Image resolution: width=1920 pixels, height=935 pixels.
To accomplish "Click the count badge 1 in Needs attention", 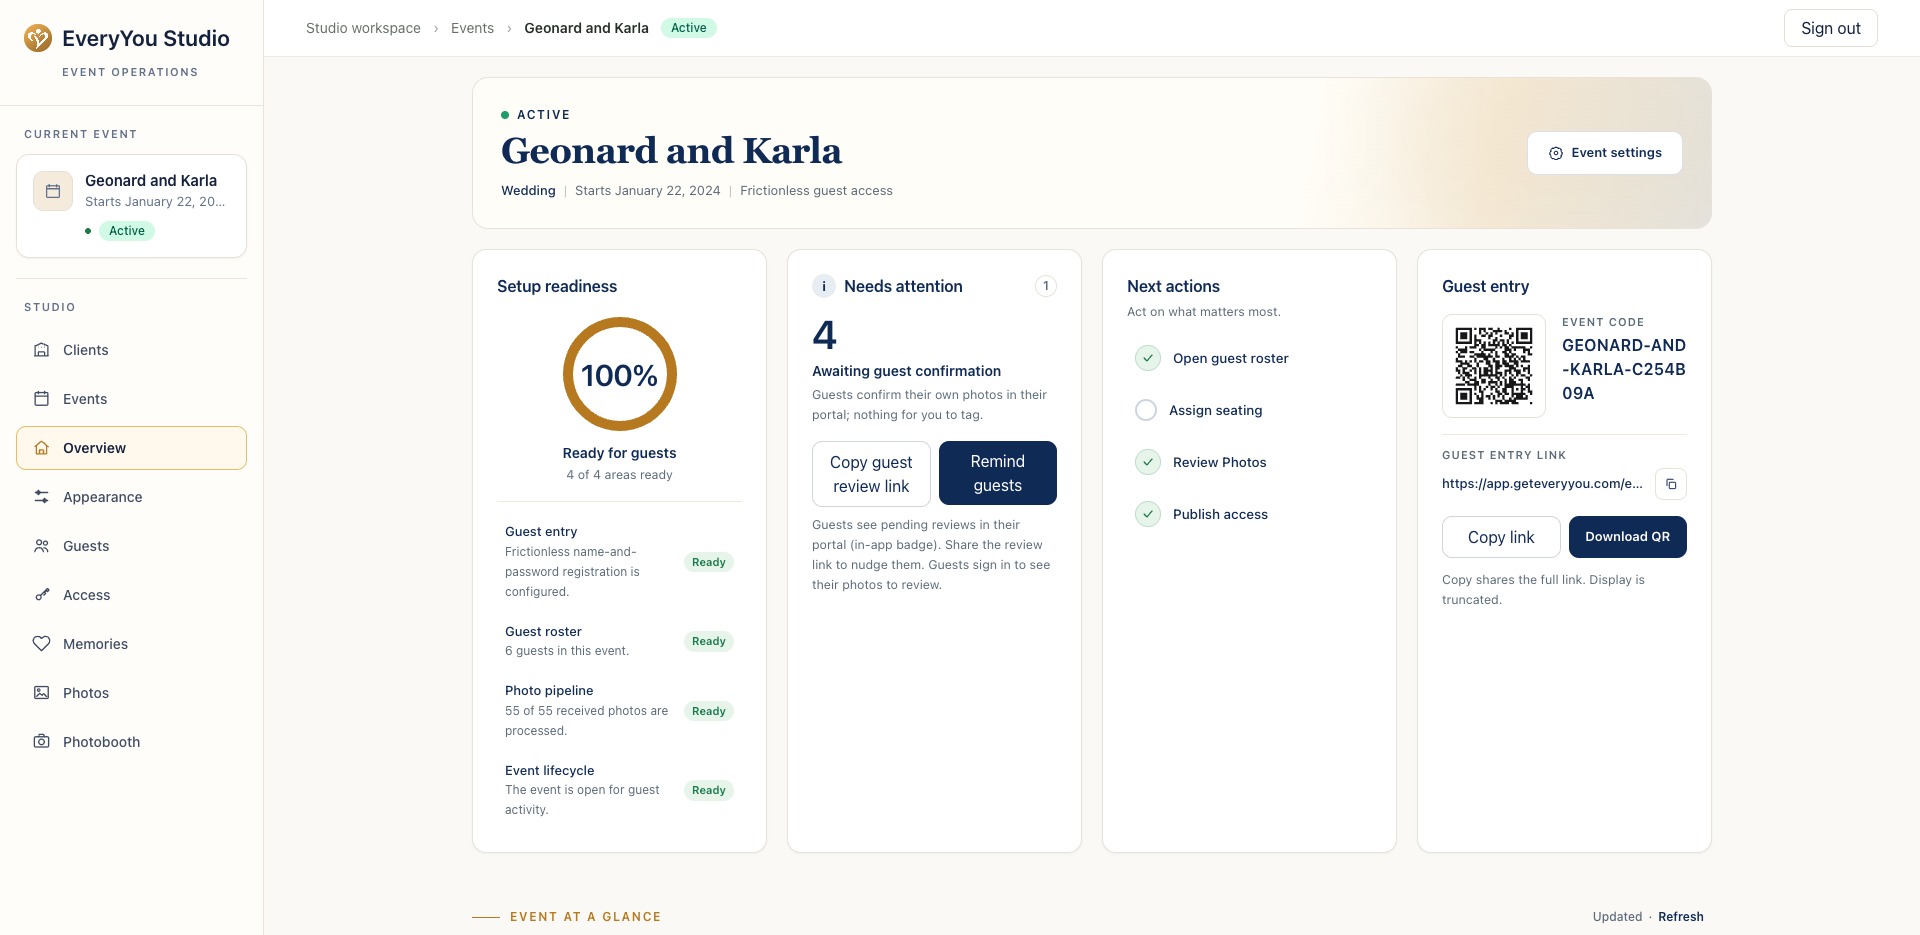I will pyautogui.click(x=1046, y=286).
